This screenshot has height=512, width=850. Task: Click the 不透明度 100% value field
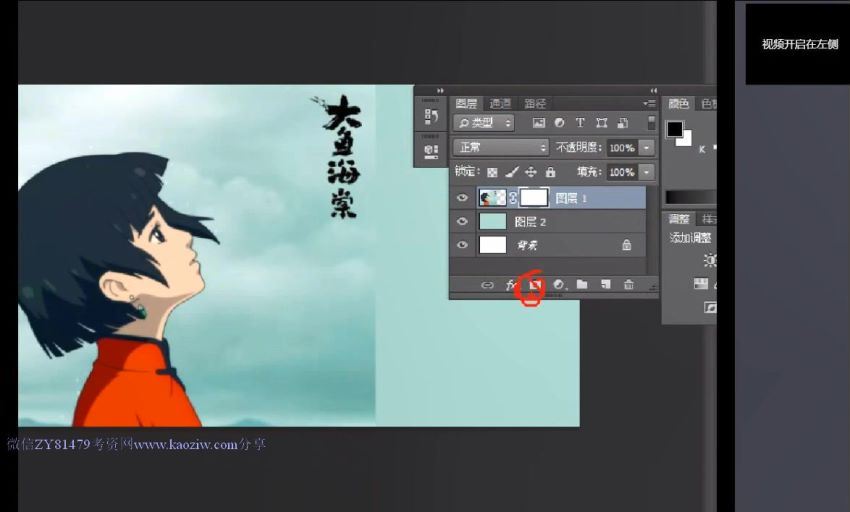tap(622, 148)
